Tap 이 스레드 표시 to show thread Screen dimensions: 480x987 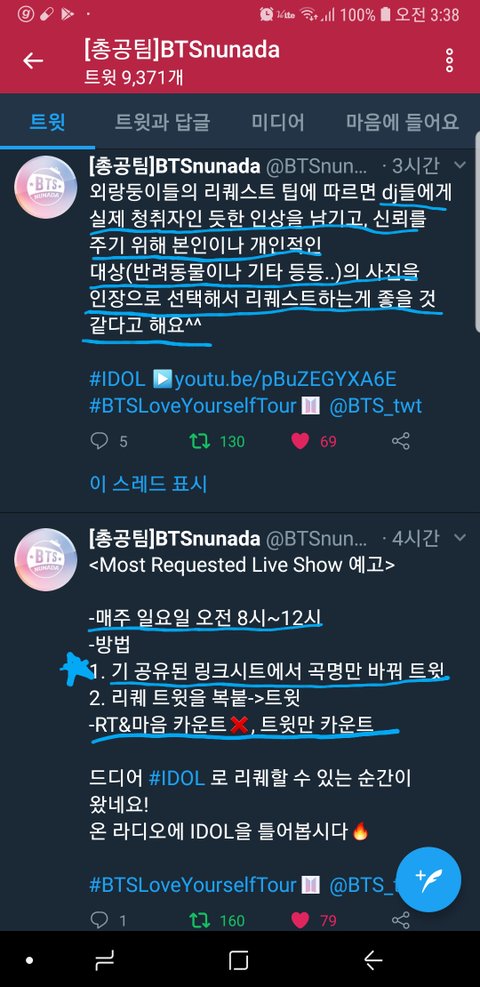[148, 483]
